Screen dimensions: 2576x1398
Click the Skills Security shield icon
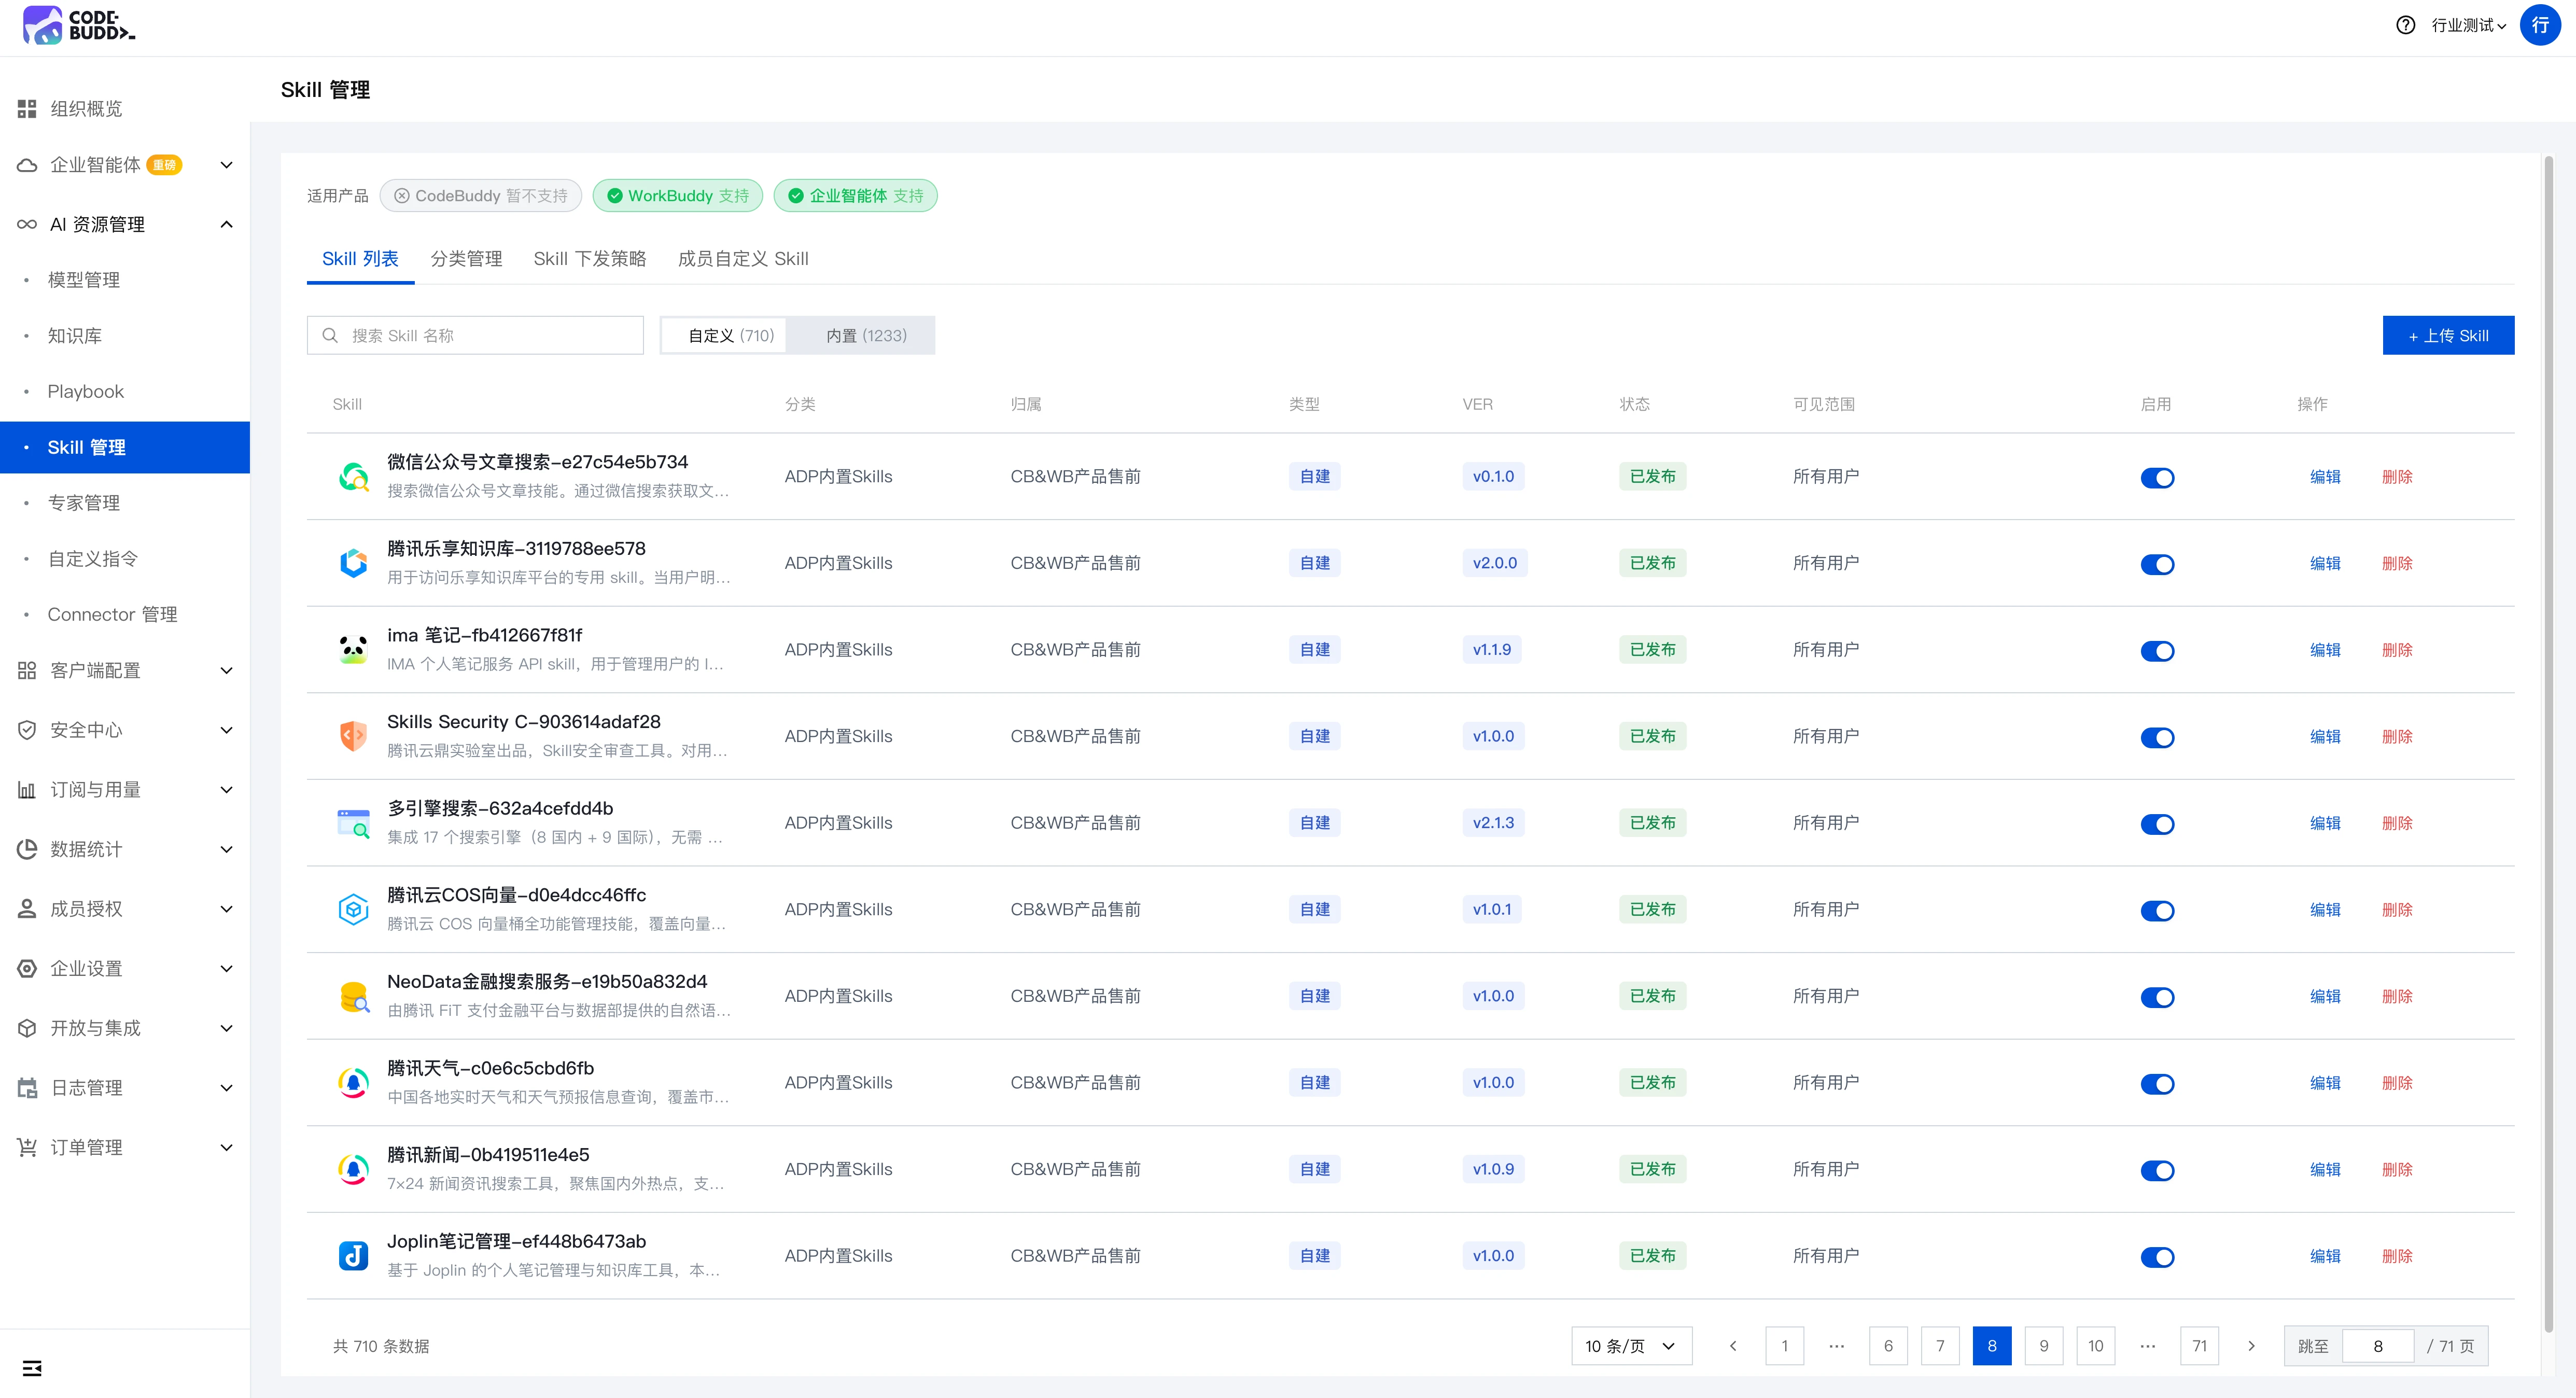(x=353, y=736)
